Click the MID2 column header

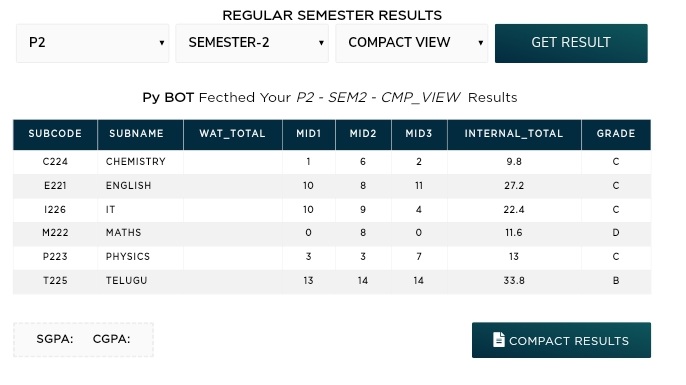[x=363, y=134]
